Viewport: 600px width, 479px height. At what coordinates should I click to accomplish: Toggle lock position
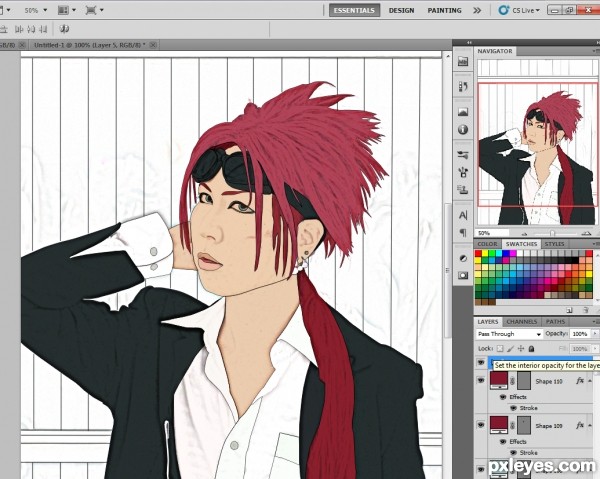(x=521, y=349)
